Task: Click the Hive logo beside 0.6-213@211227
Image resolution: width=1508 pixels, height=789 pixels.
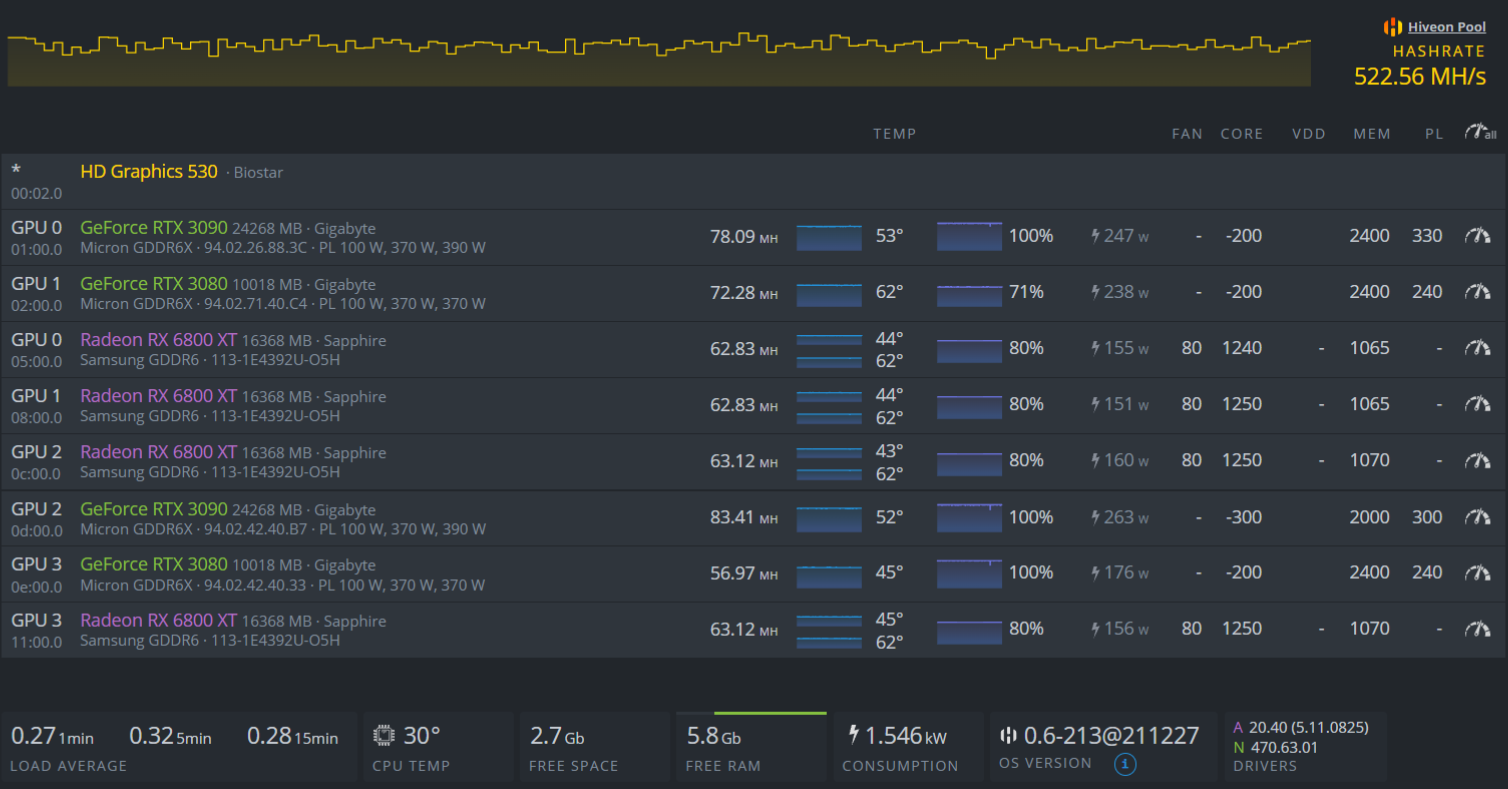Action: tap(1008, 736)
